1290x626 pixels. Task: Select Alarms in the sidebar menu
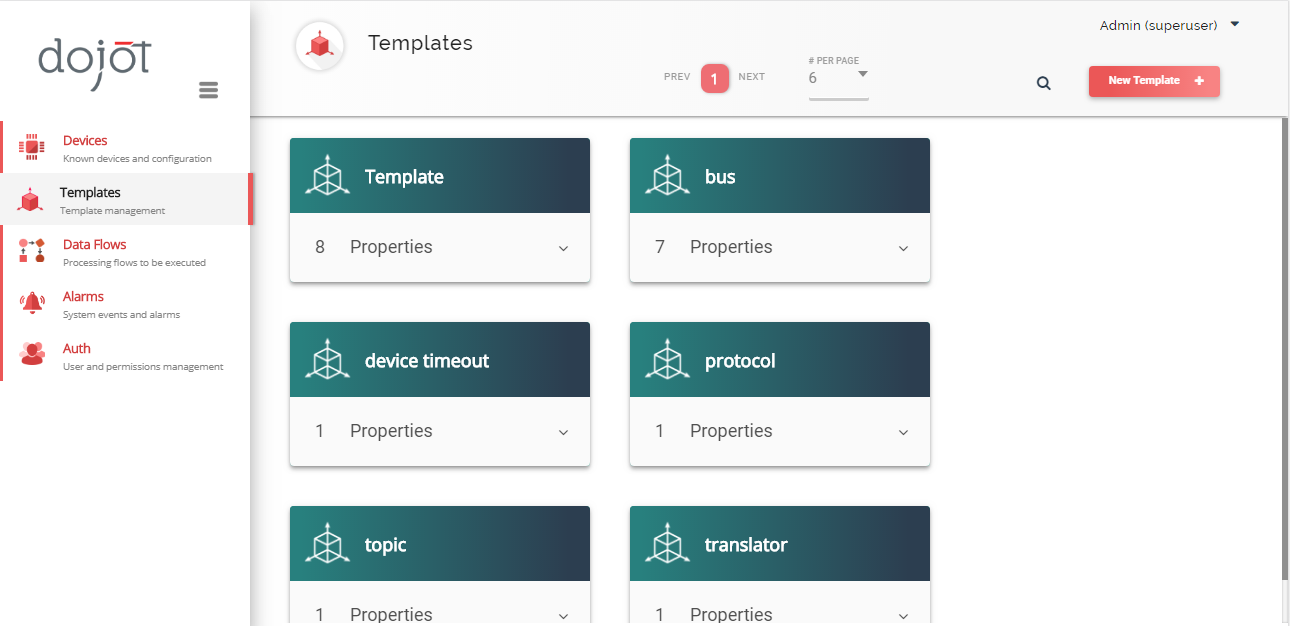[83, 296]
